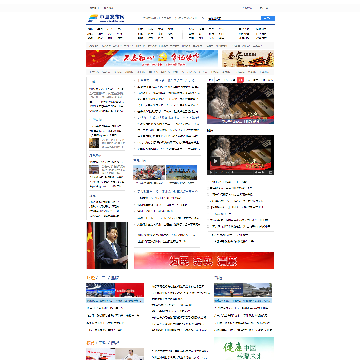Screen dimensions: 360x360
Task: Open the tan calligraphy pavilion banner
Action: click(x=248, y=59)
